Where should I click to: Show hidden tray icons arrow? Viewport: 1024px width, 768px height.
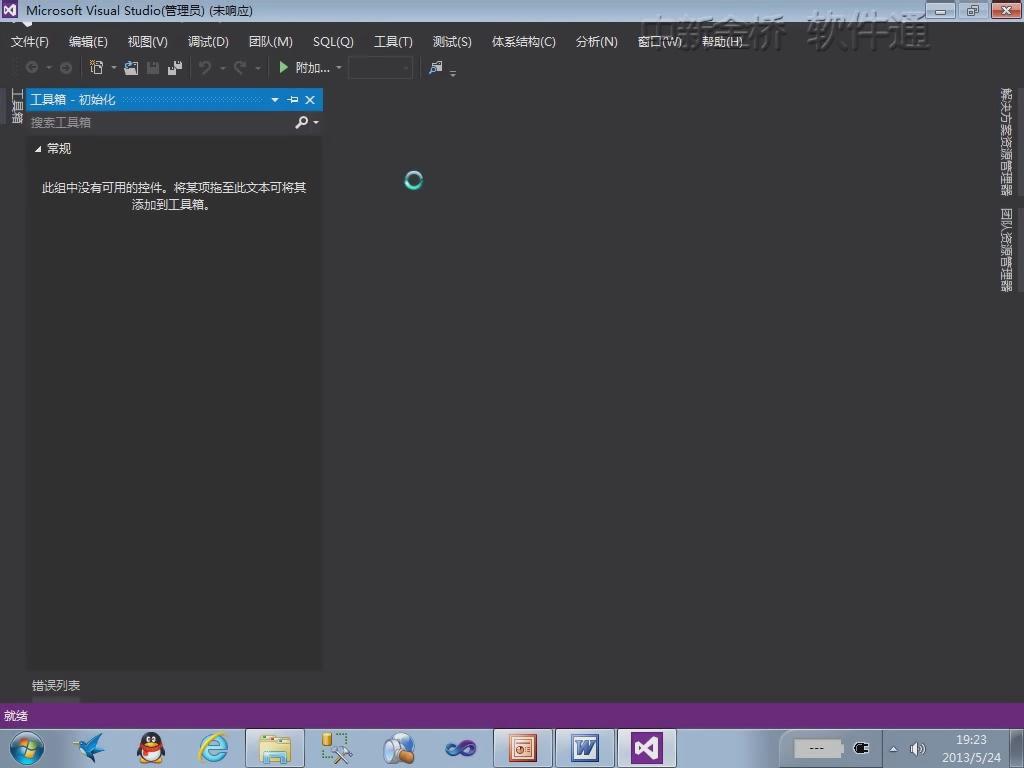tap(893, 749)
